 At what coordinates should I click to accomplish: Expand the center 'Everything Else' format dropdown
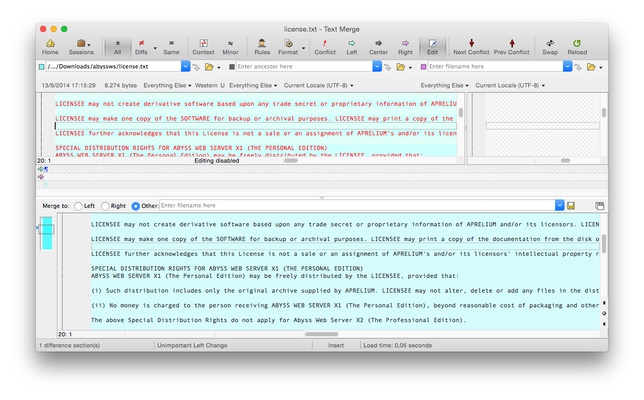tap(253, 85)
